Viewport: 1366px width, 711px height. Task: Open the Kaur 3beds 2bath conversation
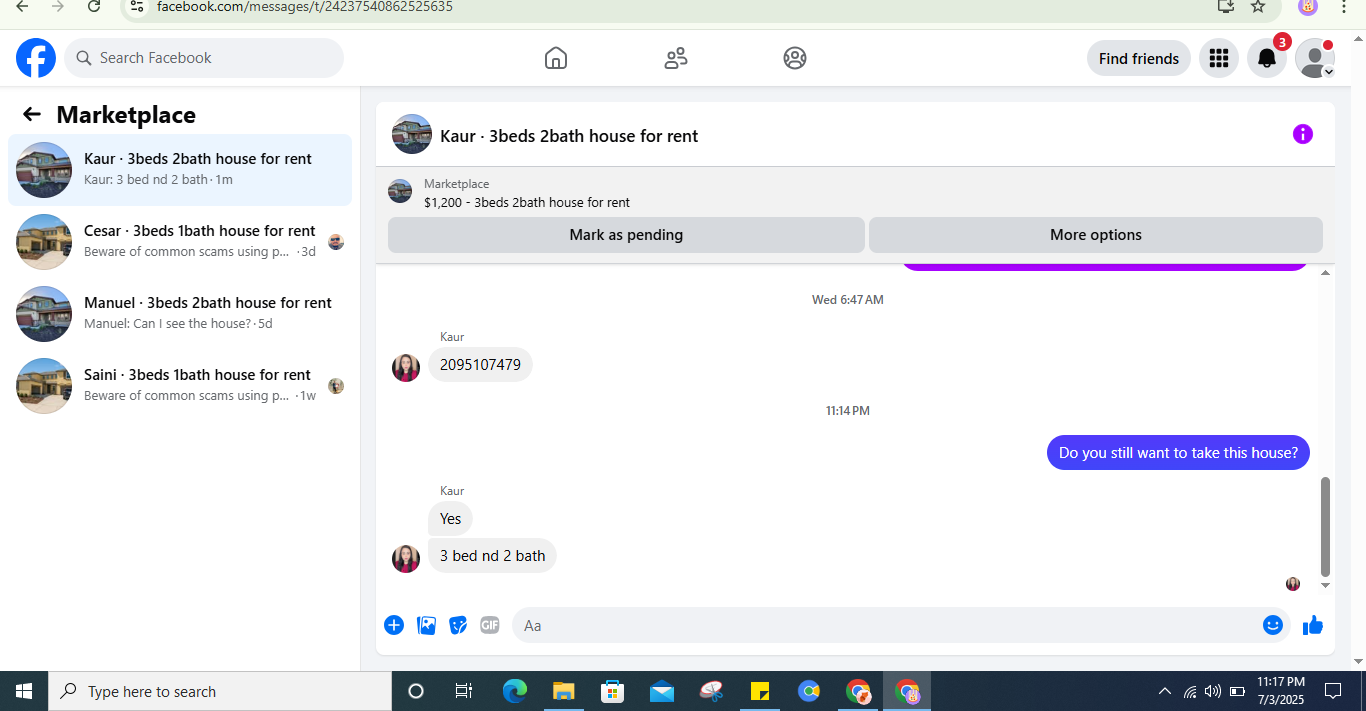click(180, 169)
